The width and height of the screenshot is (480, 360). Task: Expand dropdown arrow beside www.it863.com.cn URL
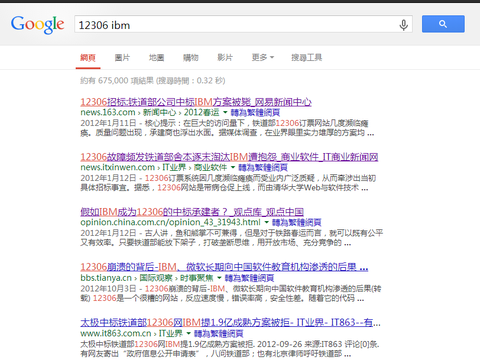[189, 333]
